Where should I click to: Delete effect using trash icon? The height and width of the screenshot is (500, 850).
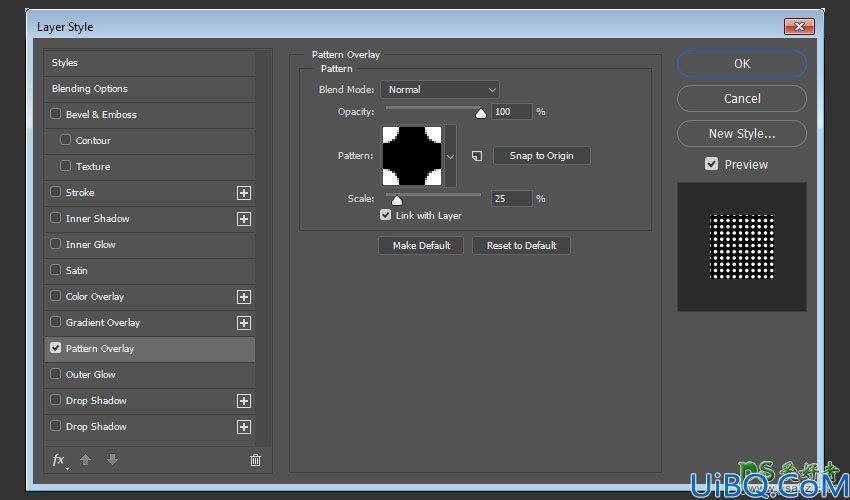point(255,460)
